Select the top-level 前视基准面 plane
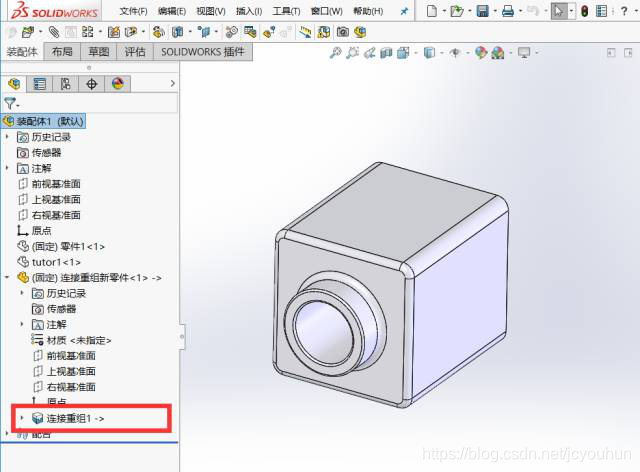640x472 pixels. (49, 184)
